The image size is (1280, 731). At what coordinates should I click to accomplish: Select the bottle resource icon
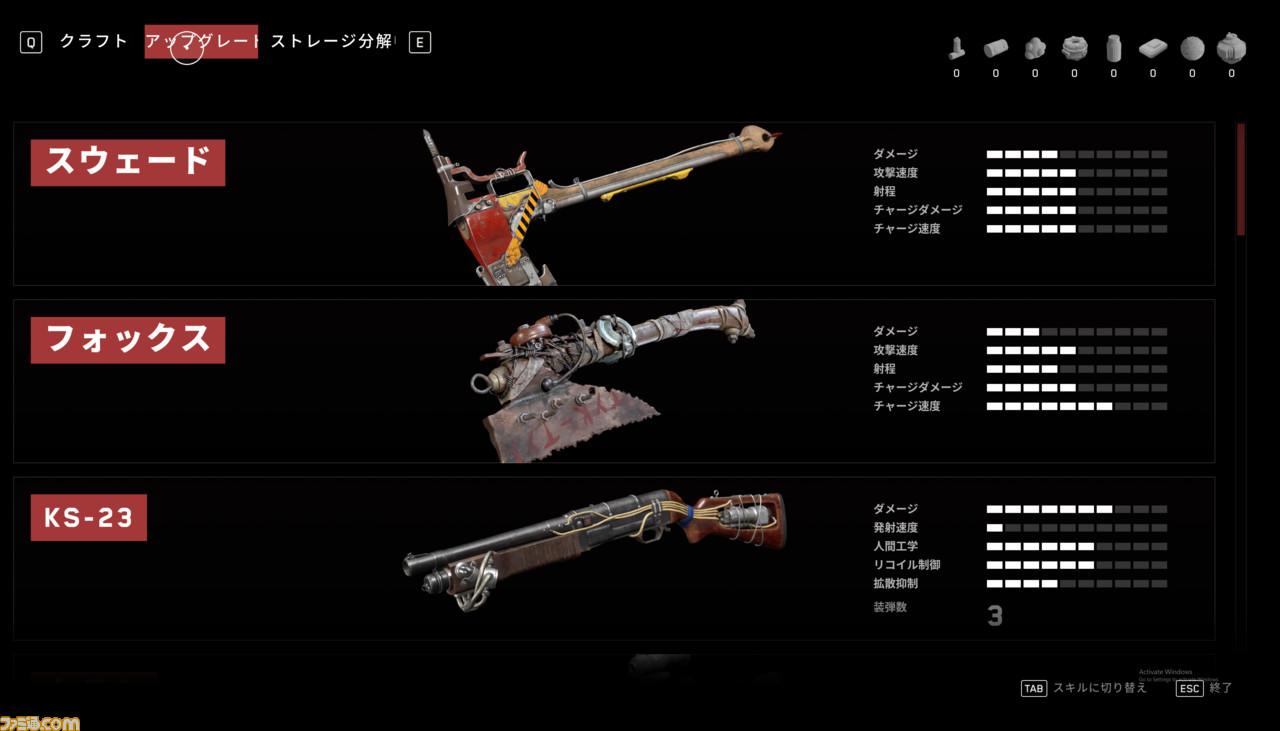(x=1113, y=48)
